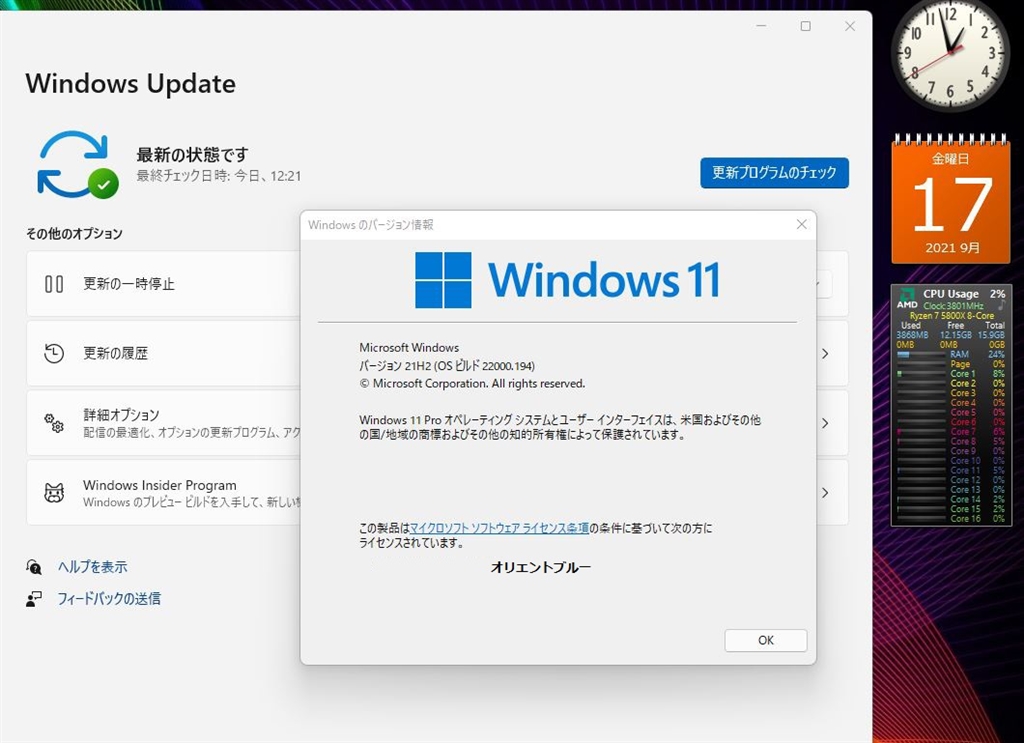
Task: Click the history clock icon beside 更新の履歴
Action: [x=54, y=353]
